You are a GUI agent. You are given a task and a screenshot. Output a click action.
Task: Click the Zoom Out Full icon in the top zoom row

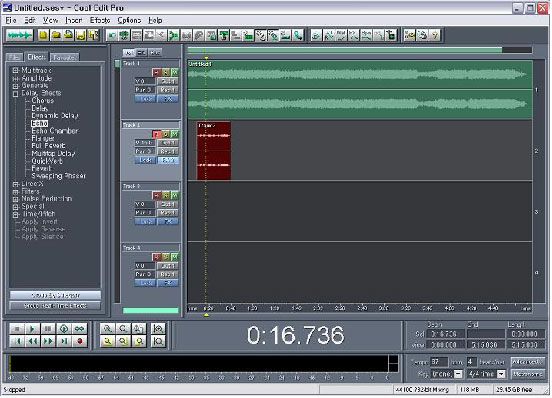(139, 329)
